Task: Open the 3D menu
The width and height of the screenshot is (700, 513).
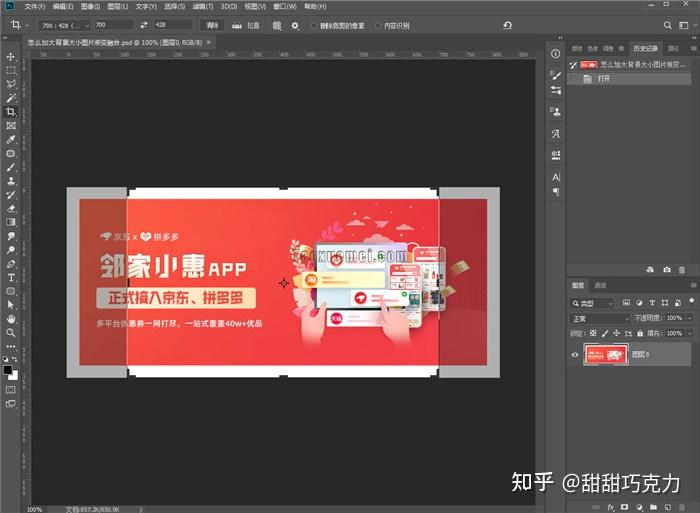Action: 229,7
